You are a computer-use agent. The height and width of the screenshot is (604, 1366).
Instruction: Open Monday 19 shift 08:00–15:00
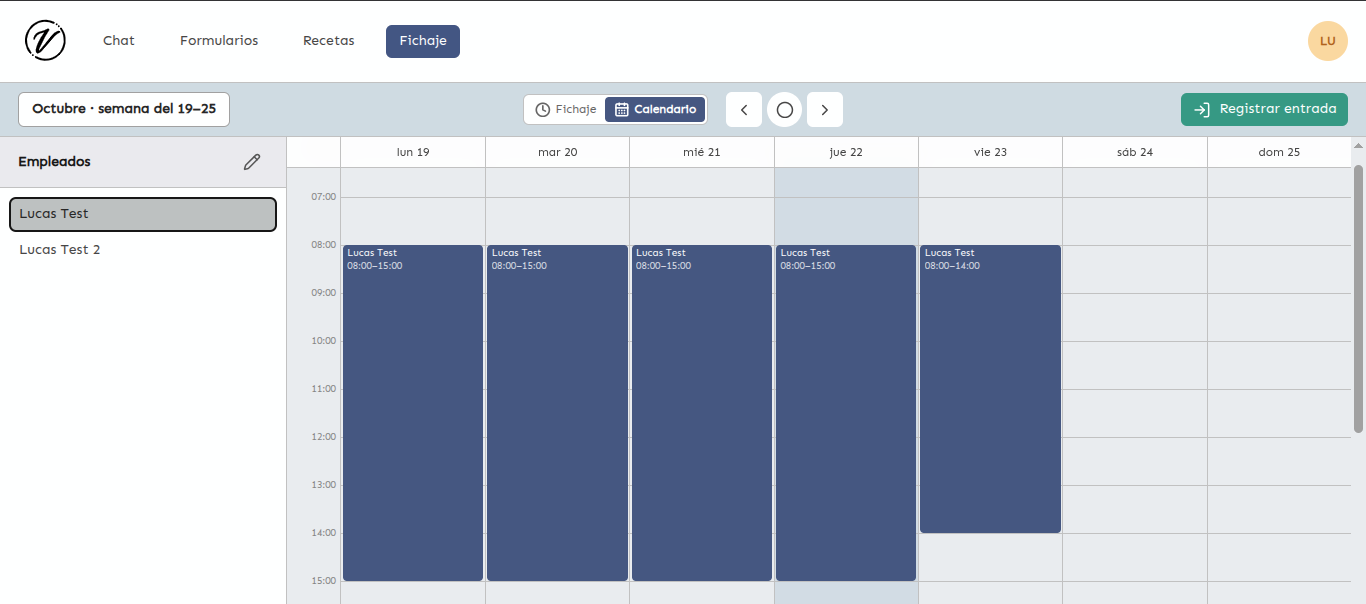(x=413, y=413)
